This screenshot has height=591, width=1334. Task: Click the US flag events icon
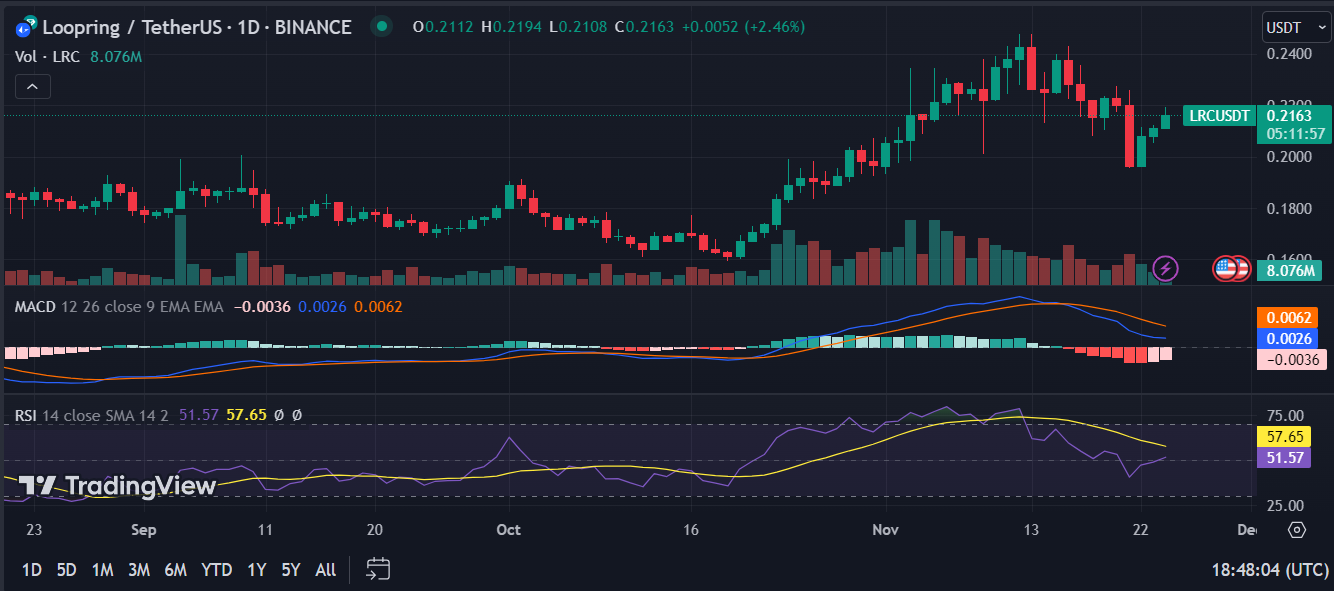click(1226, 268)
